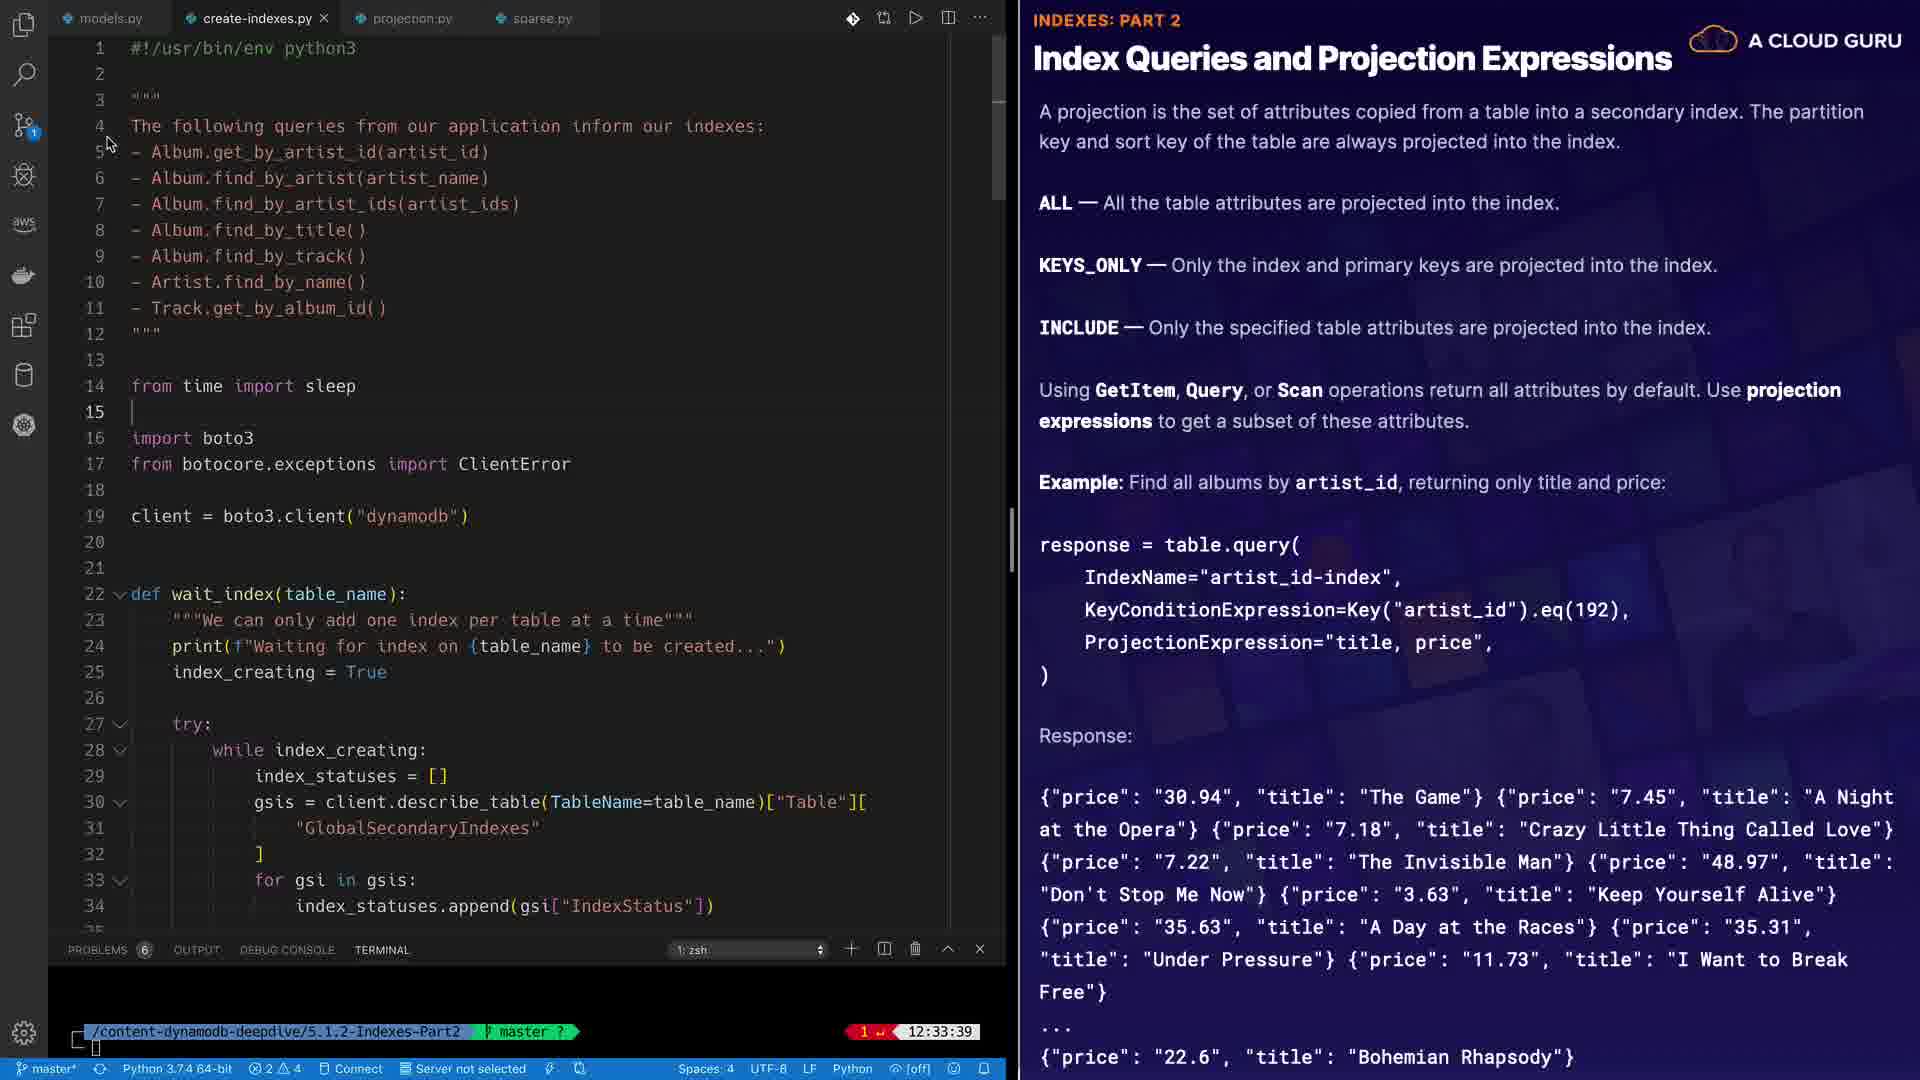Kill terminal with trash icon

click(x=915, y=949)
